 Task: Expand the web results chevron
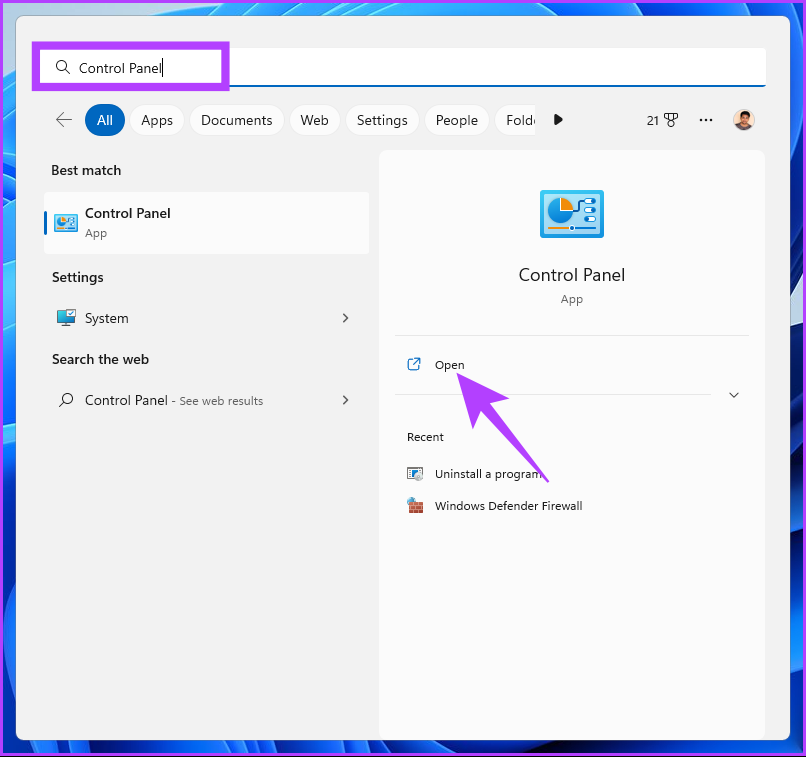[x=345, y=400]
